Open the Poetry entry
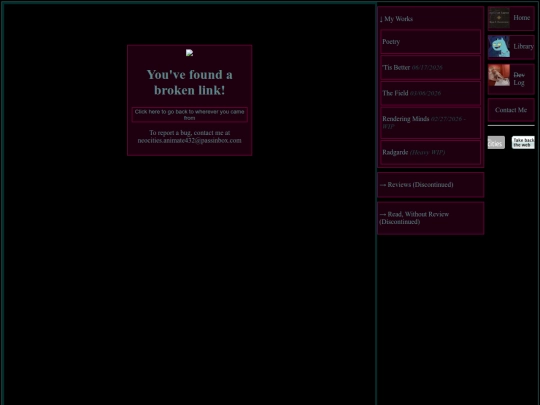Screen dimensions: 540x405 [430, 42]
